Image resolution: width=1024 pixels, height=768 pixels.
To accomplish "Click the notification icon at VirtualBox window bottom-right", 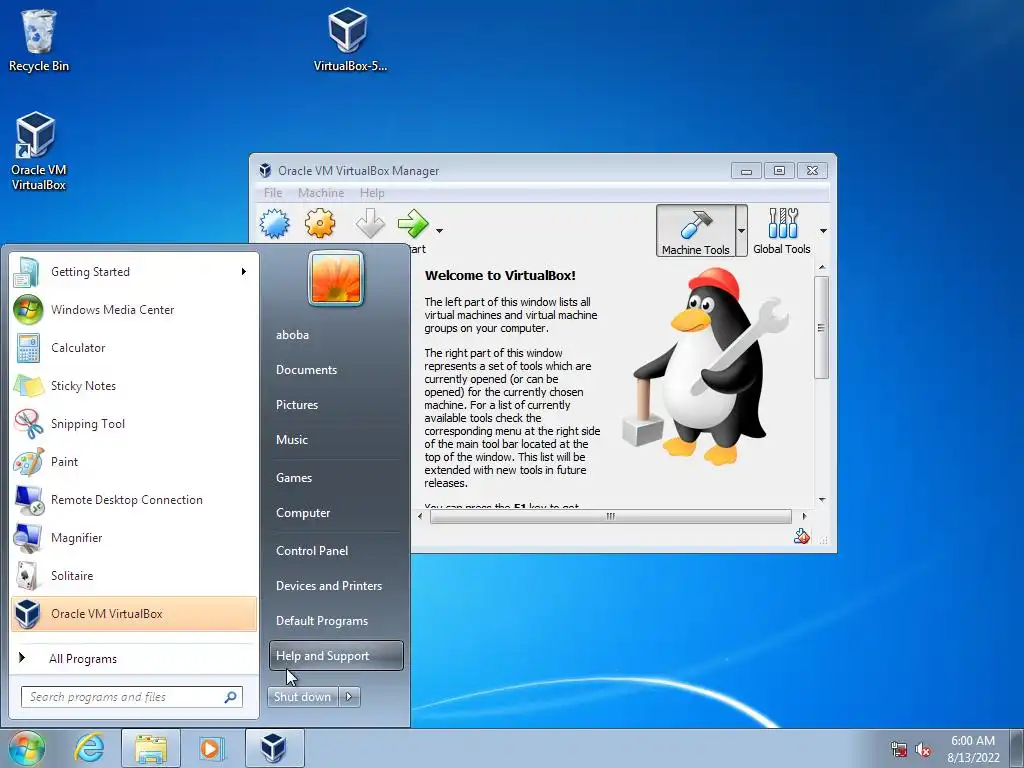I will point(802,537).
